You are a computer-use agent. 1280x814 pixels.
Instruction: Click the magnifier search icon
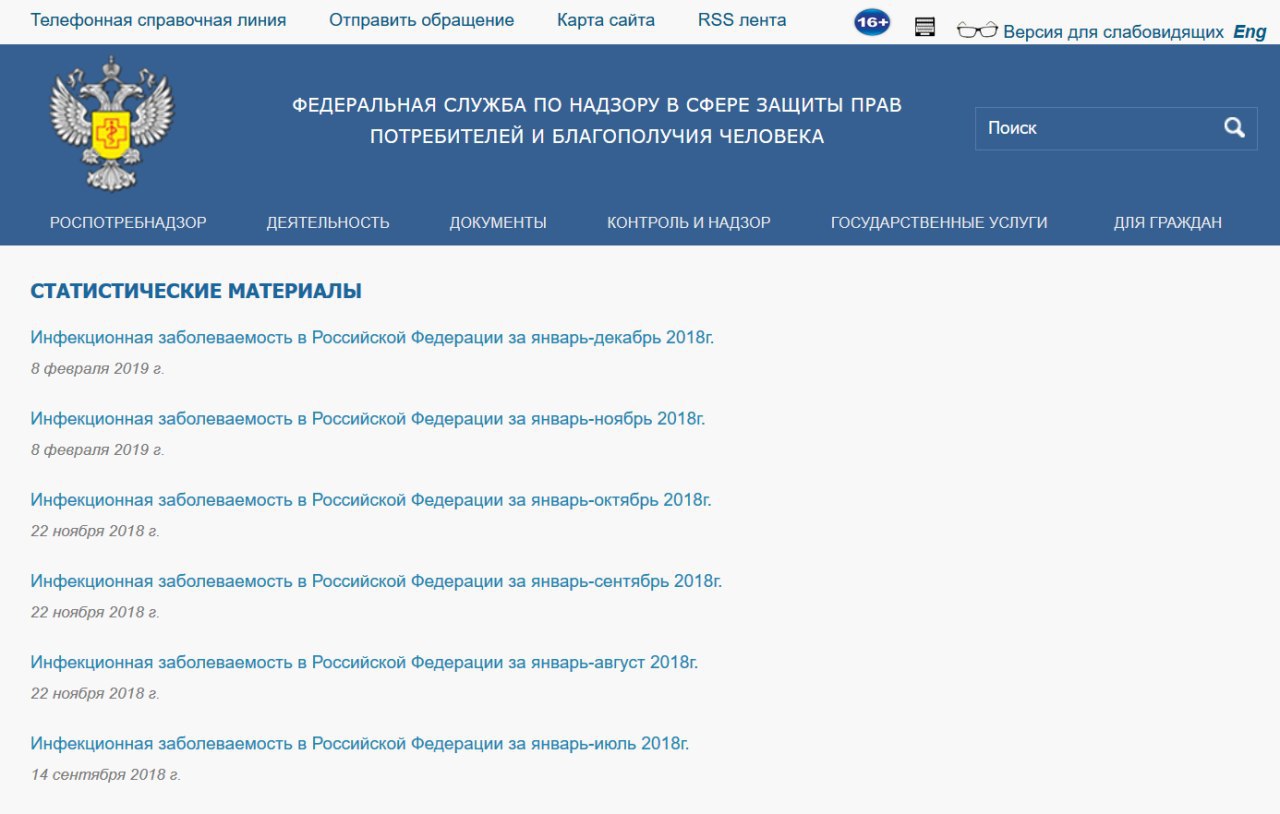pos(1234,128)
